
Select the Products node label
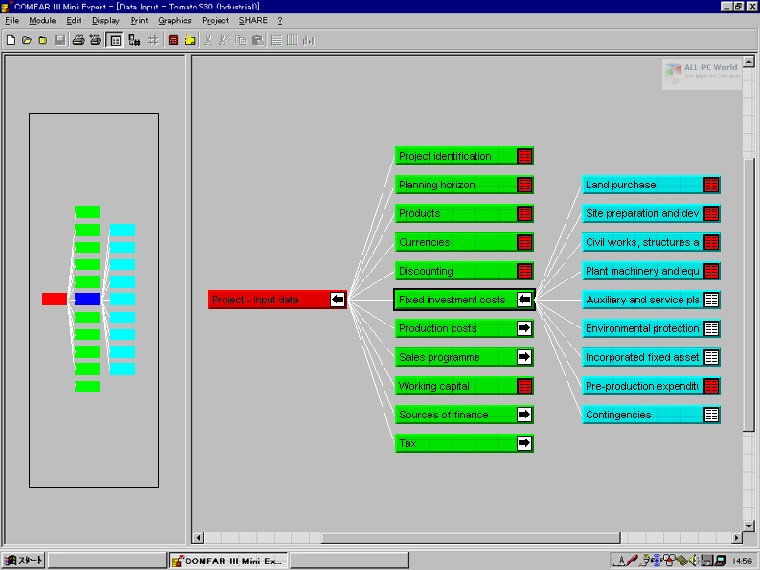click(x=420, y=213)
